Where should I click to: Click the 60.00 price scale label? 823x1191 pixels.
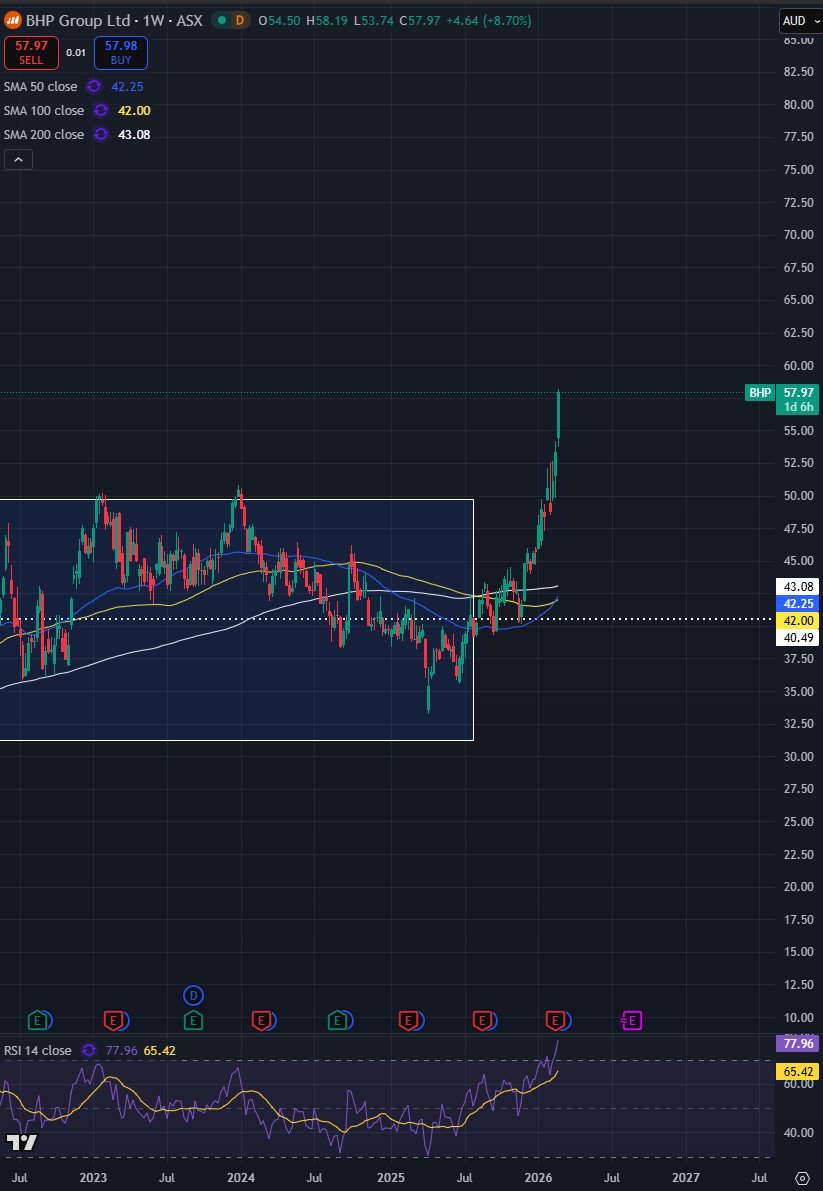pyautogui.click(x=799, y=365)
